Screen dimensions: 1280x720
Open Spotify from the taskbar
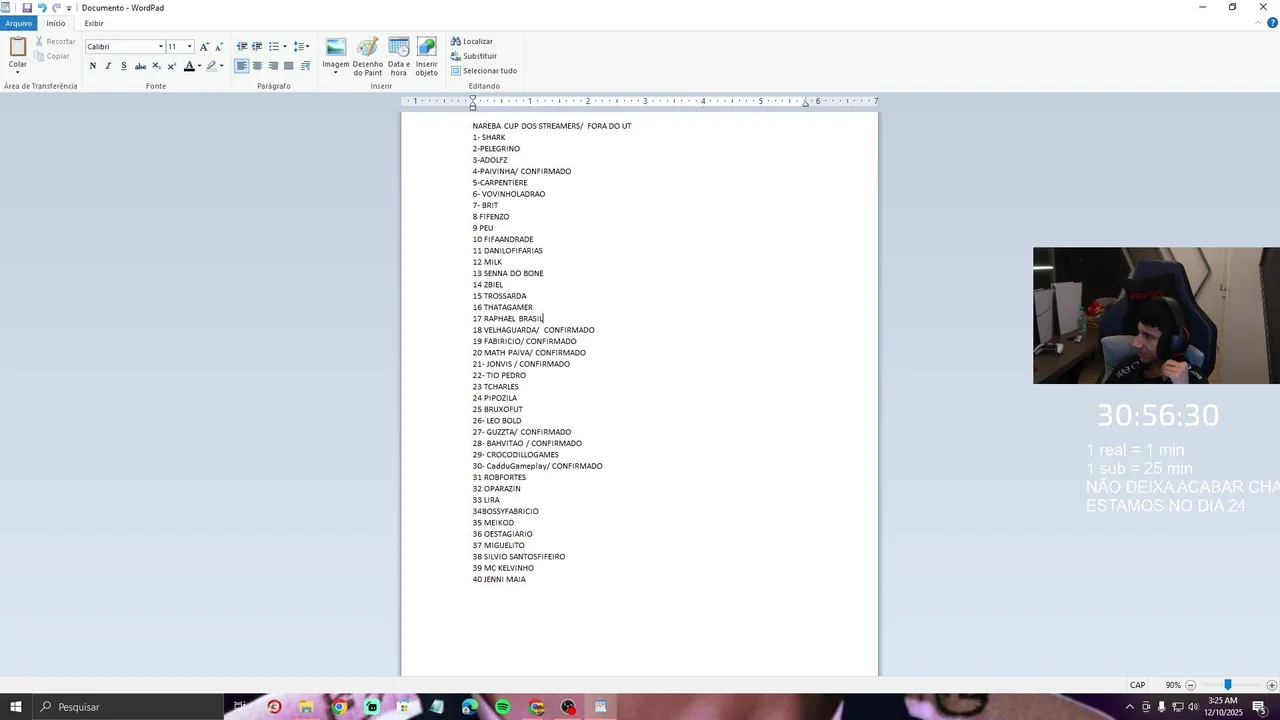coord(503,707)
